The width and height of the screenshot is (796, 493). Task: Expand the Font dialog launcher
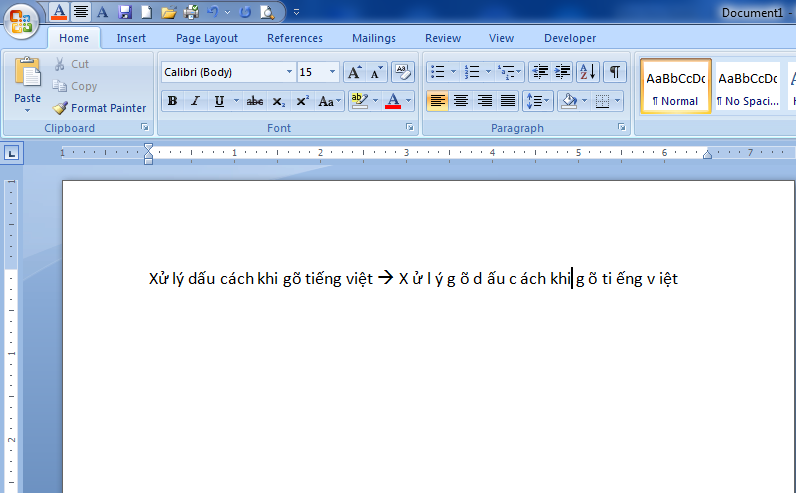[x=409, y=128]
